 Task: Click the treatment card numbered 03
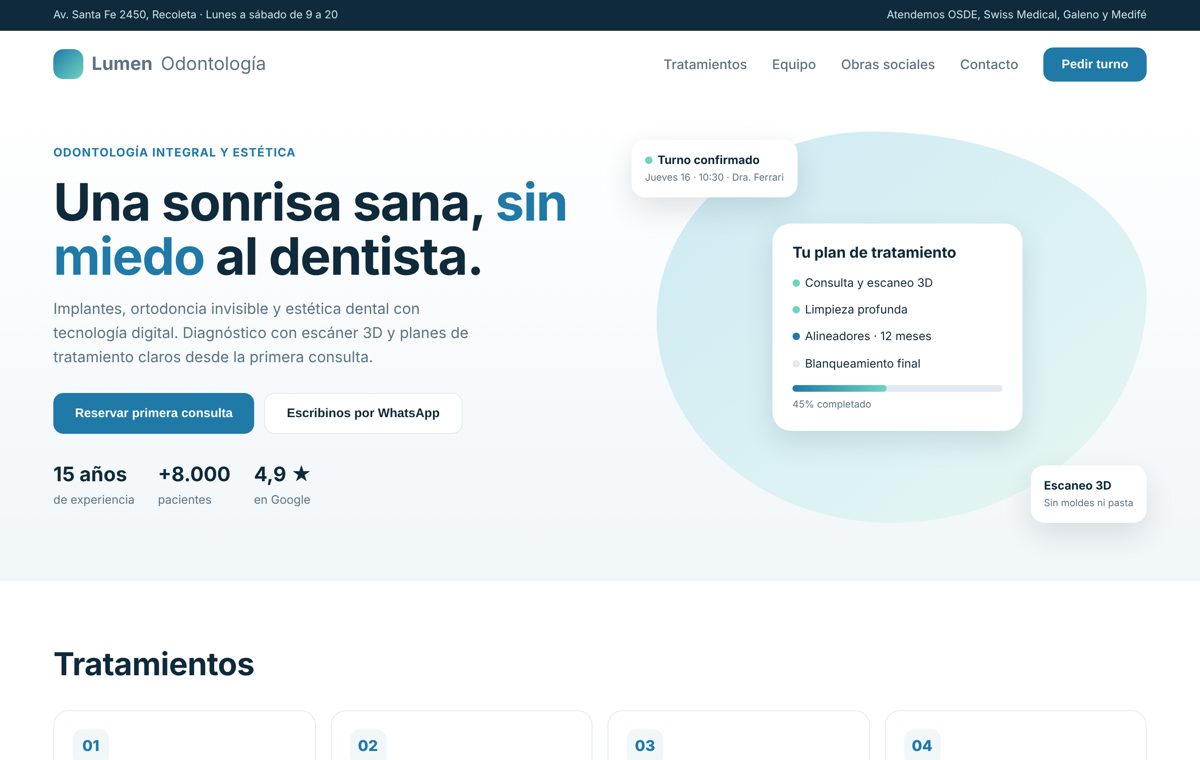738,736
